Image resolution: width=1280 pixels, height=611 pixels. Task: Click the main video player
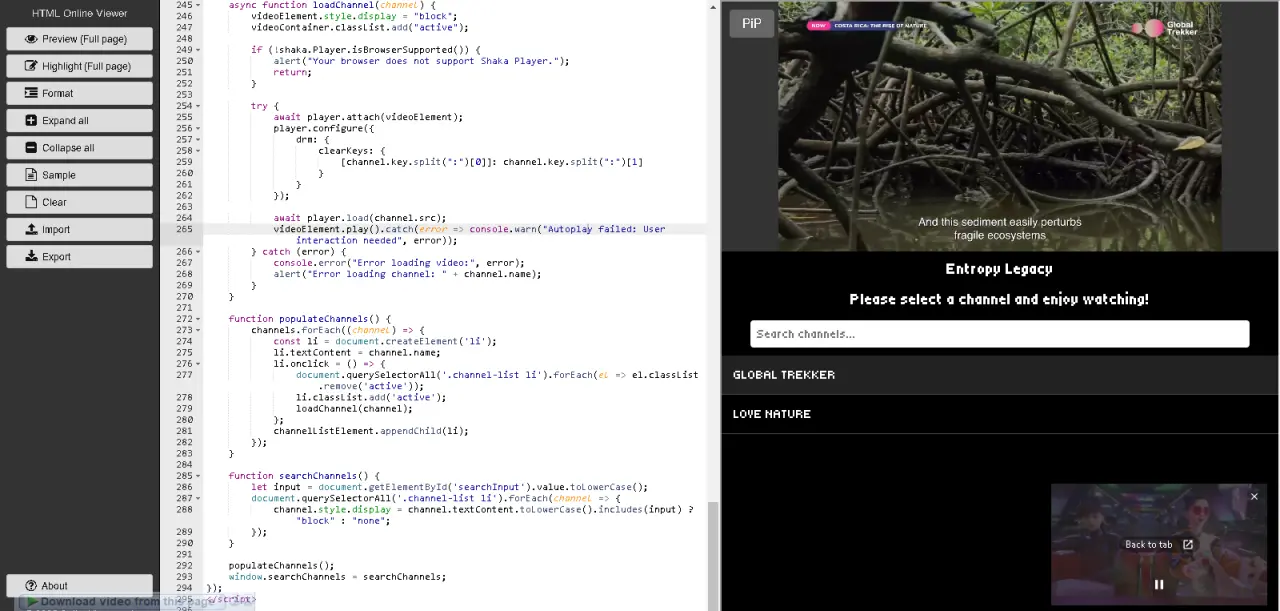pyautogui.click(x=1000, y=125)
